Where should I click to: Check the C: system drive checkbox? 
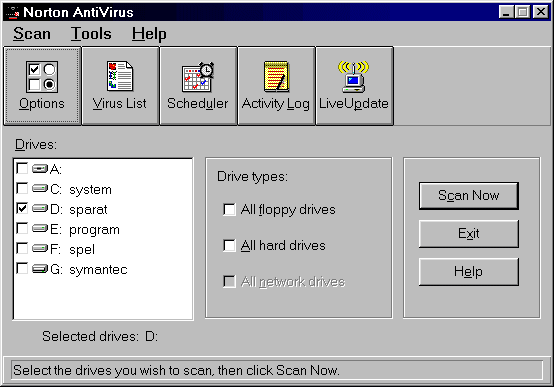point(22,188)
